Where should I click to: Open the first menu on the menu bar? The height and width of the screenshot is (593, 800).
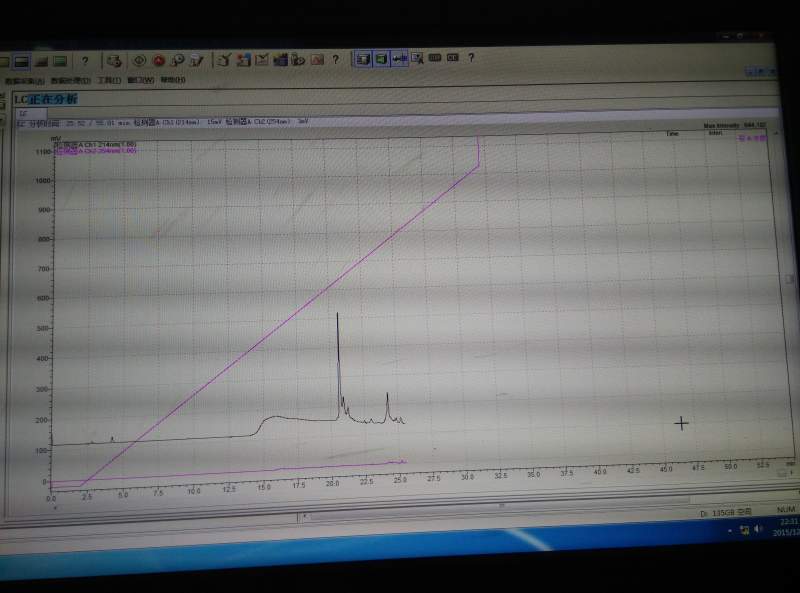point(25,81)
